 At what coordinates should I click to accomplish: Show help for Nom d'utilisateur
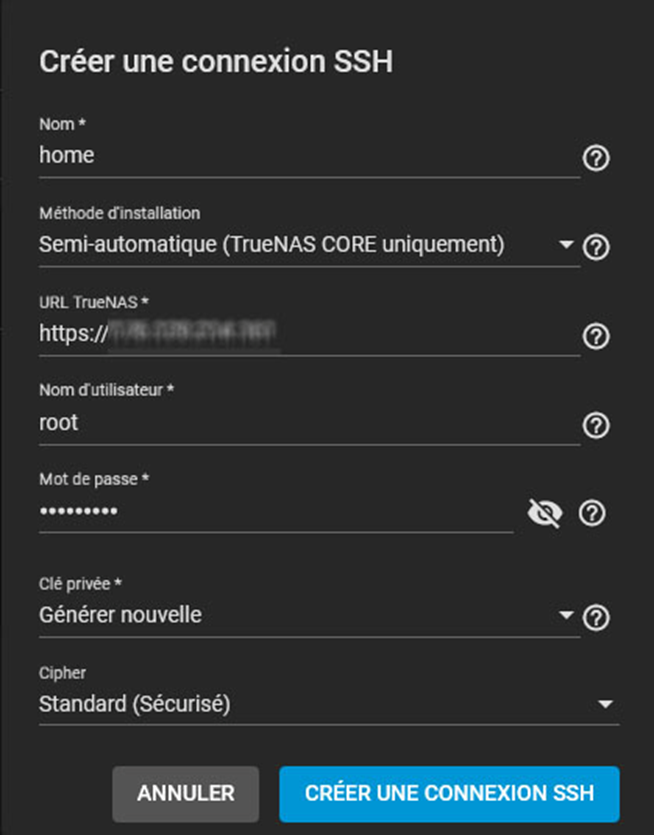tap(596, 426)
